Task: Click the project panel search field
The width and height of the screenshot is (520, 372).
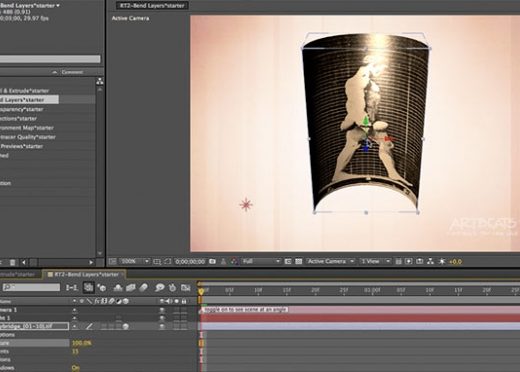Action: (50, 59)
